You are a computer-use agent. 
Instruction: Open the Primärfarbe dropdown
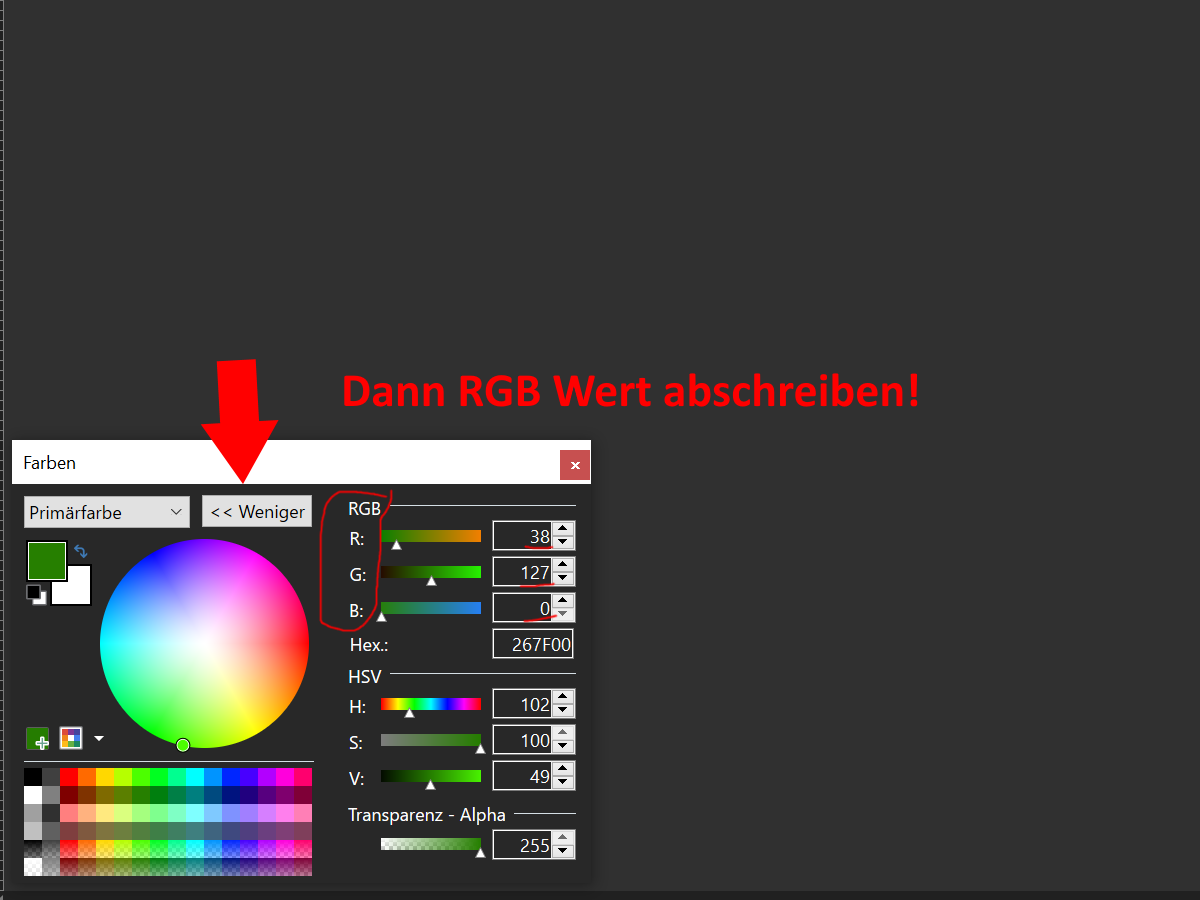[106, 512]
